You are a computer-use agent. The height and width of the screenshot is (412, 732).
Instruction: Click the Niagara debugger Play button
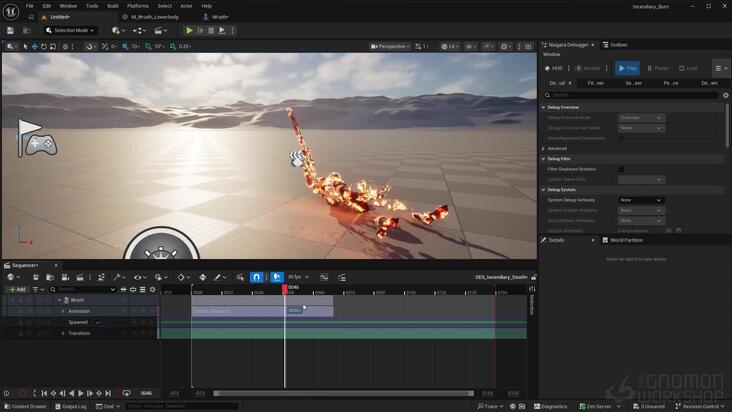point(627,68)
